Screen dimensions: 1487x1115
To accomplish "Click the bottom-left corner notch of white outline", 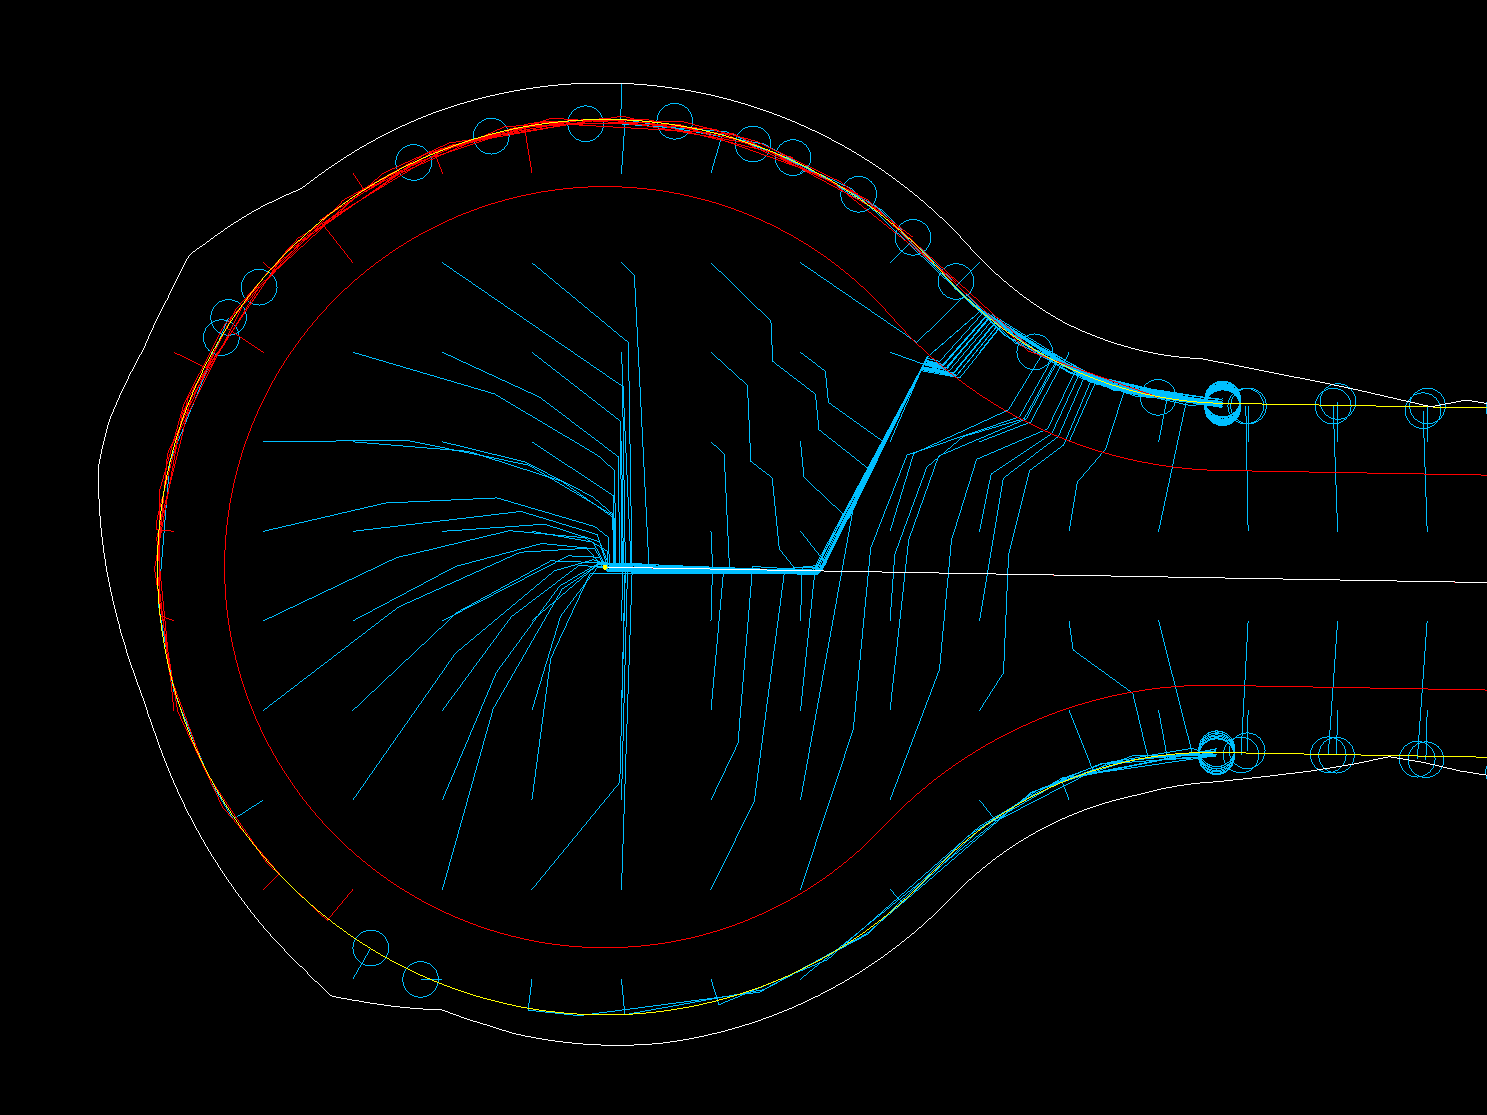I will coord(333,996).
